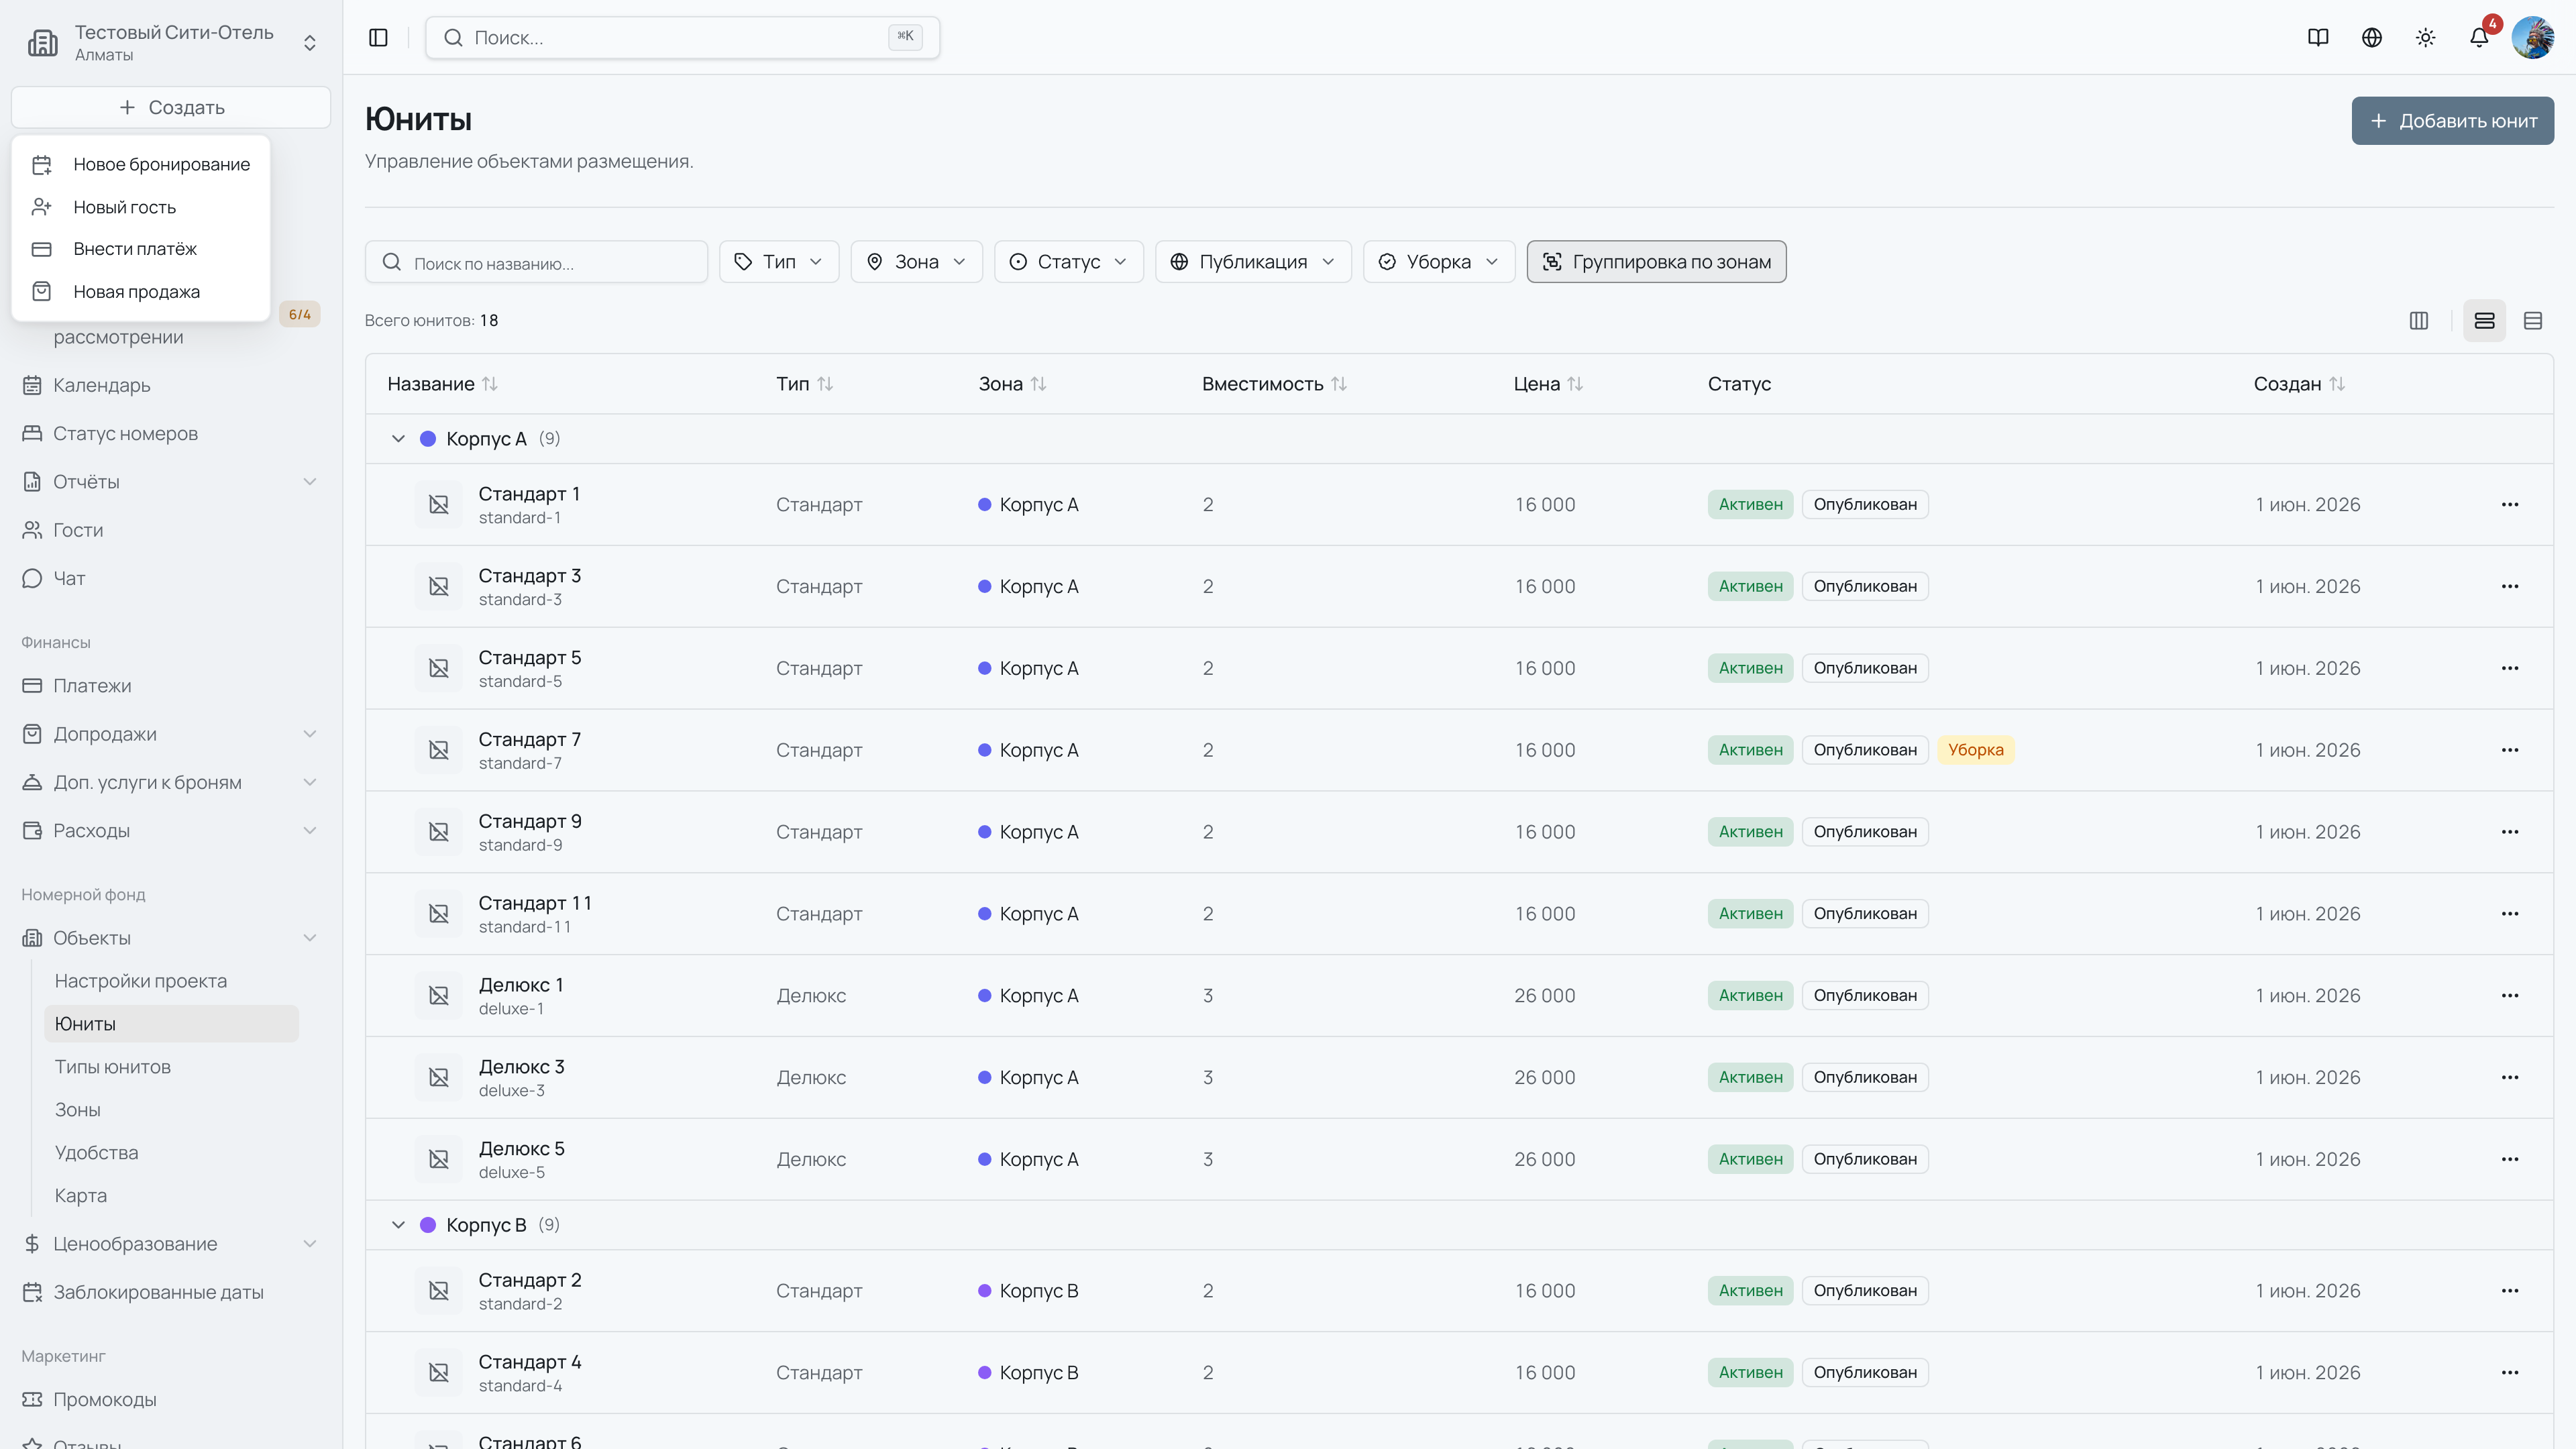Open the Публикация filter dropdown
2576x1449 pixels.
(x=1253, y=261)
